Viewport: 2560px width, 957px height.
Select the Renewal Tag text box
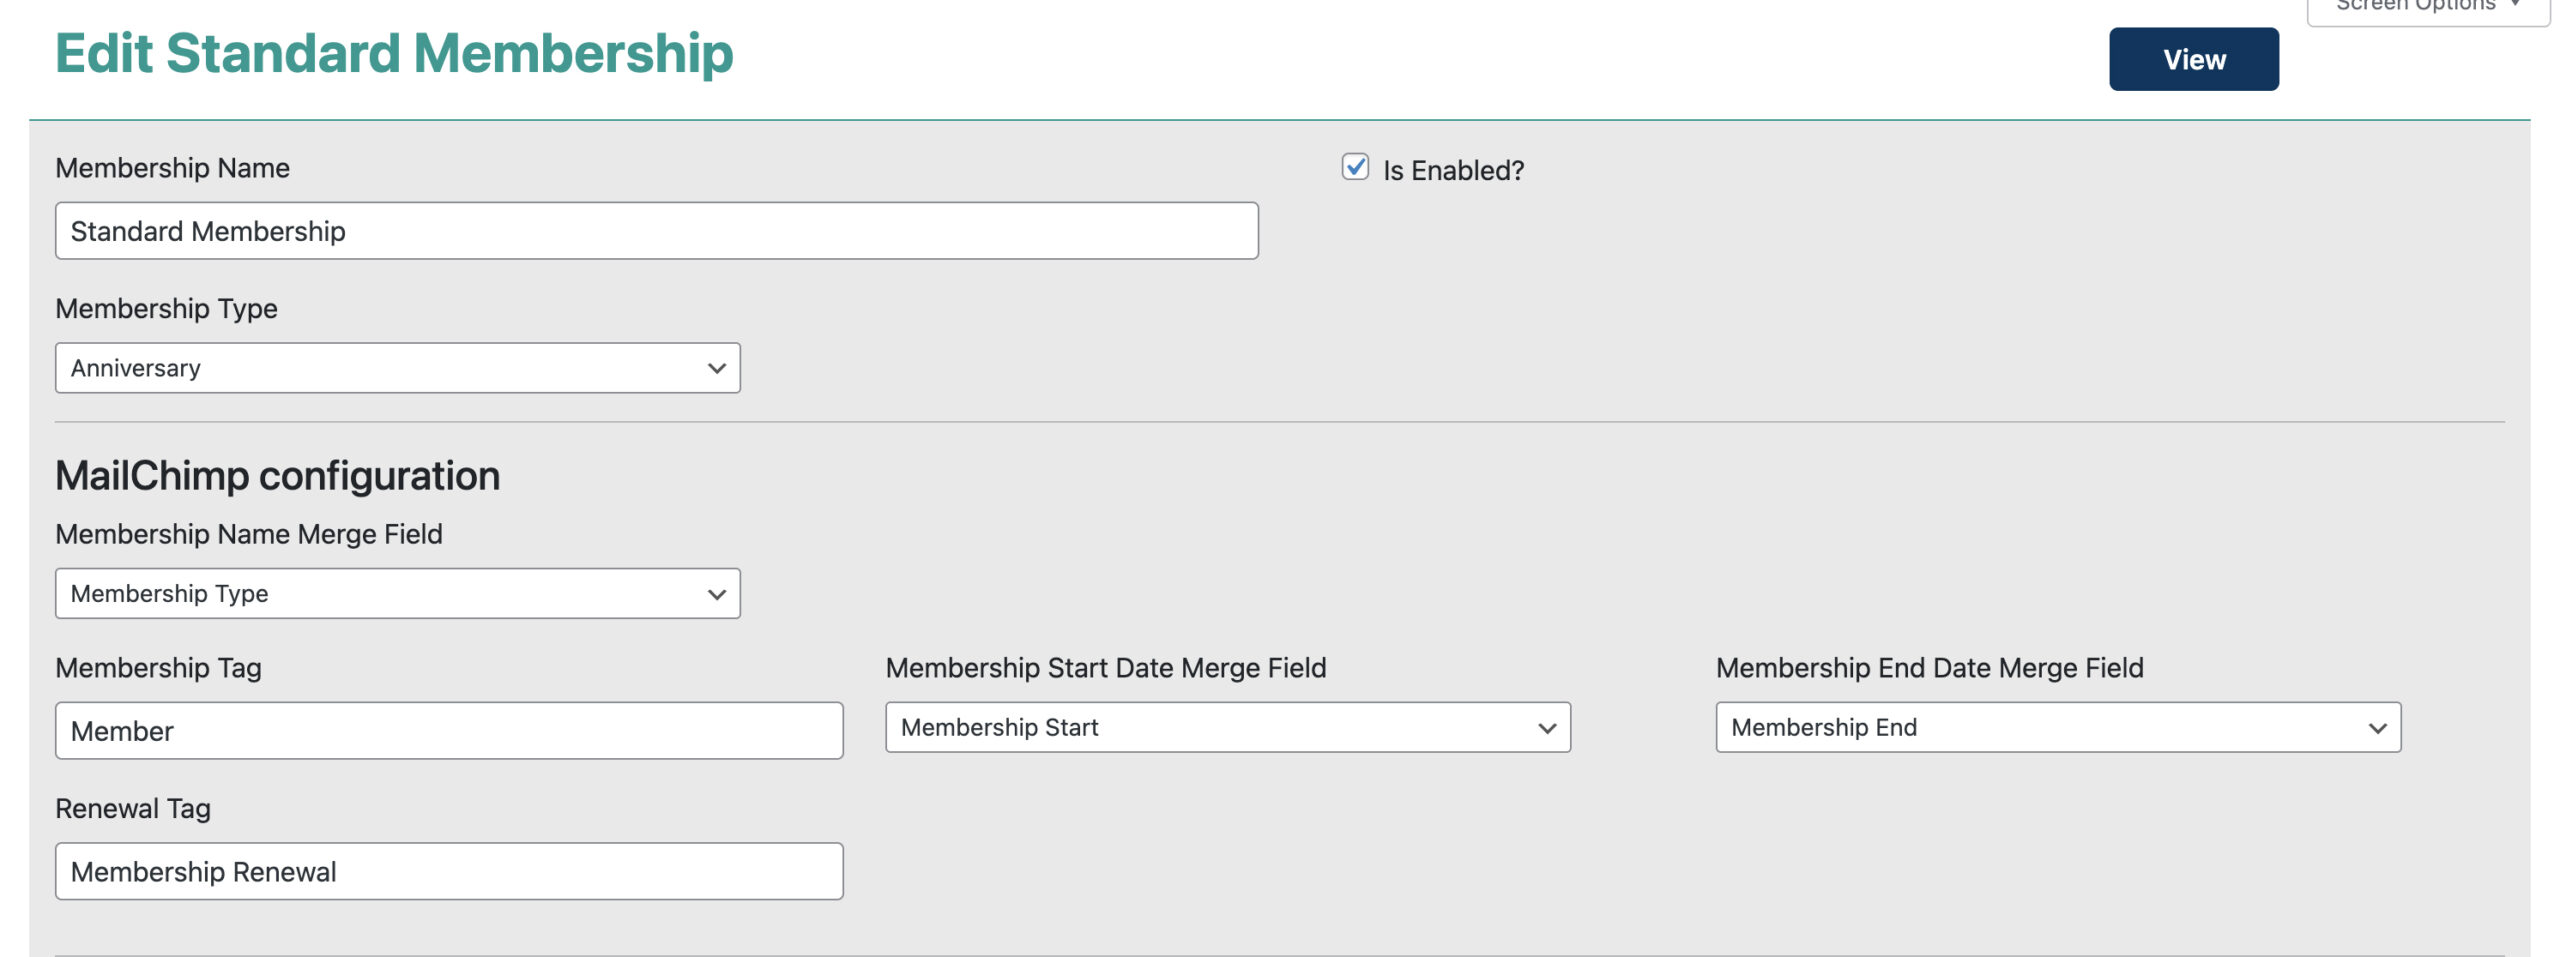tap(449, 872)
